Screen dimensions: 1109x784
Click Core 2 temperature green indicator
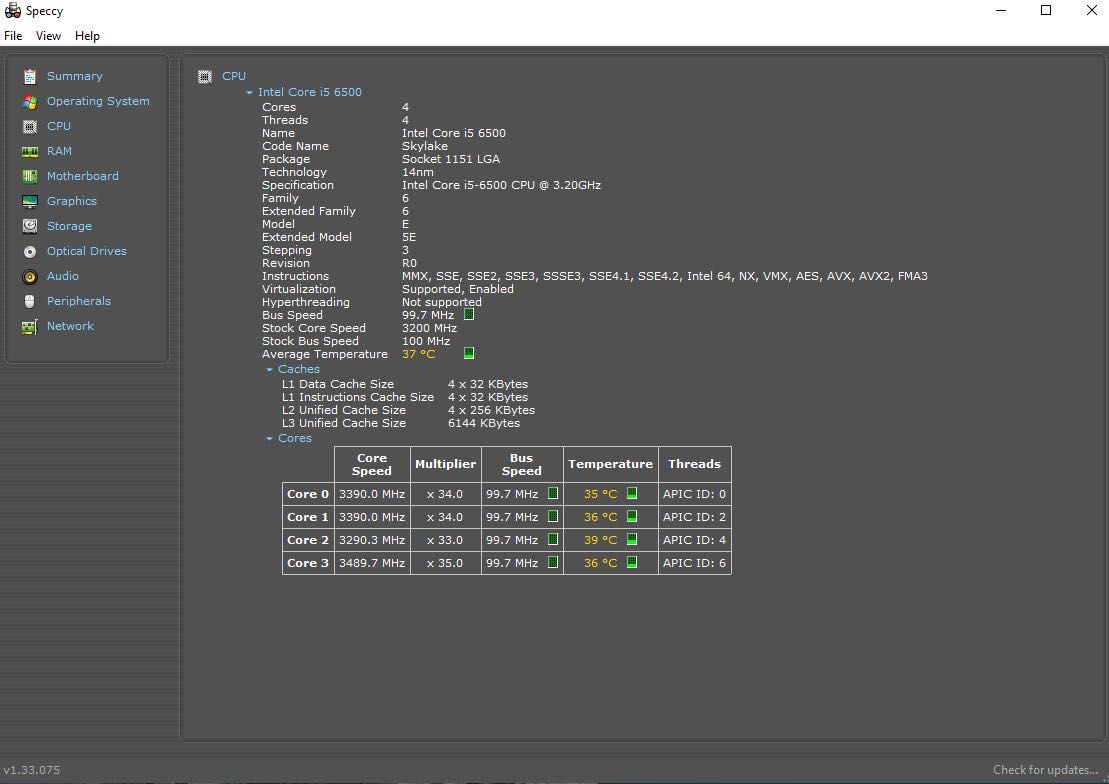tap(632, 539)
